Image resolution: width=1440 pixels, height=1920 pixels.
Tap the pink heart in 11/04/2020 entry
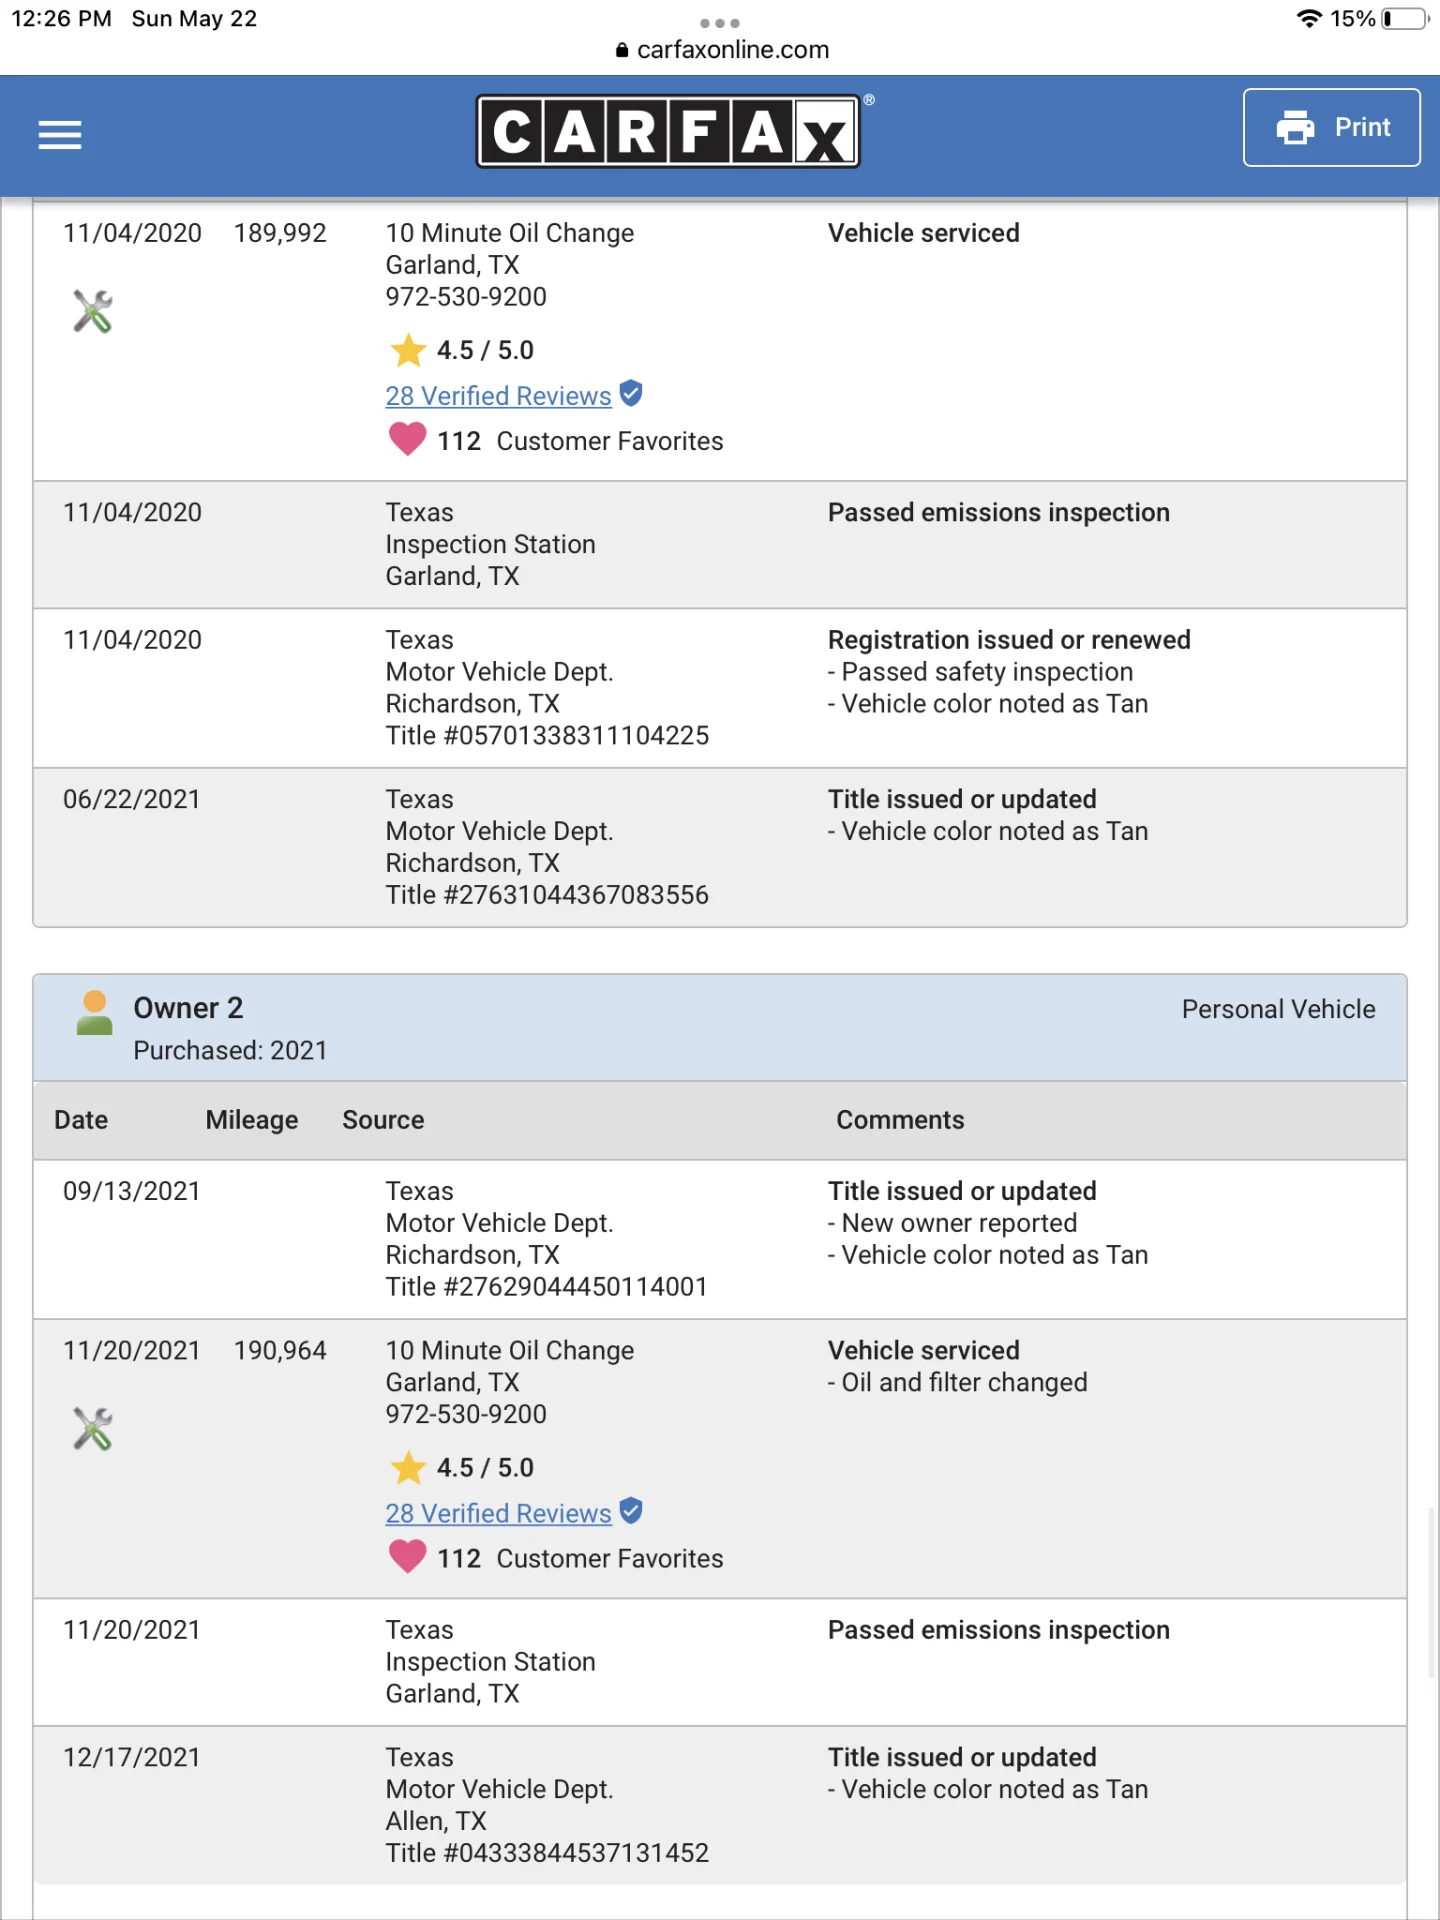pyautogui.click(x=407, y=440)
